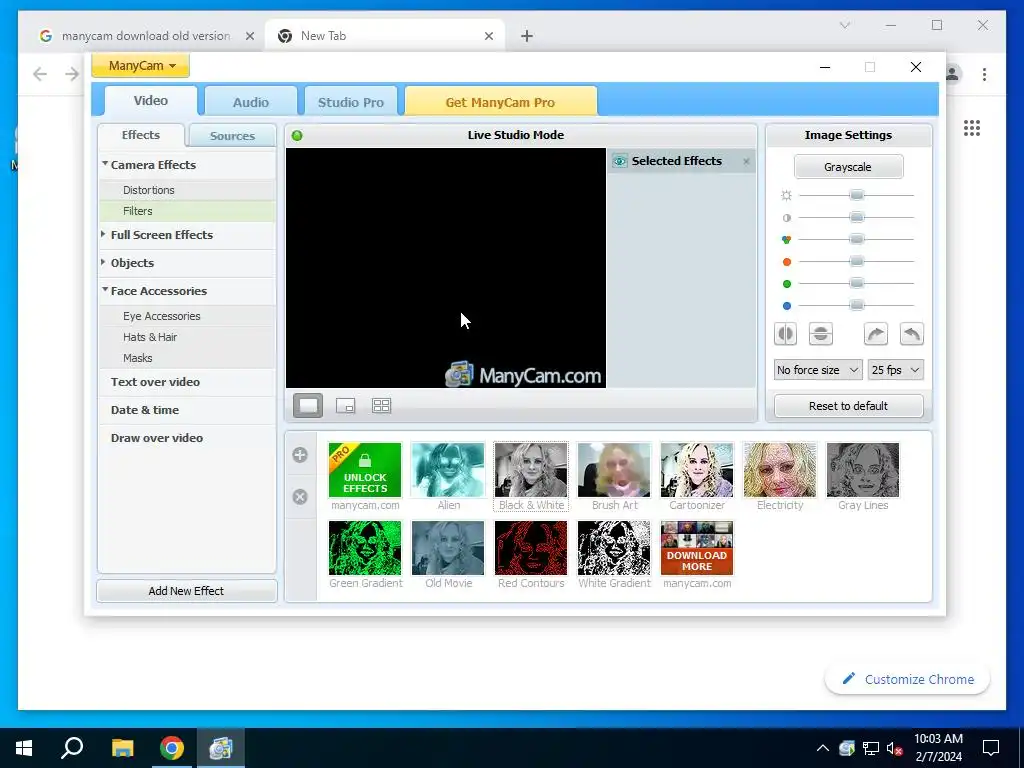
Task: Click the Chrome taskbar icon
Action: pyautogui.click(x=172, y=748)
